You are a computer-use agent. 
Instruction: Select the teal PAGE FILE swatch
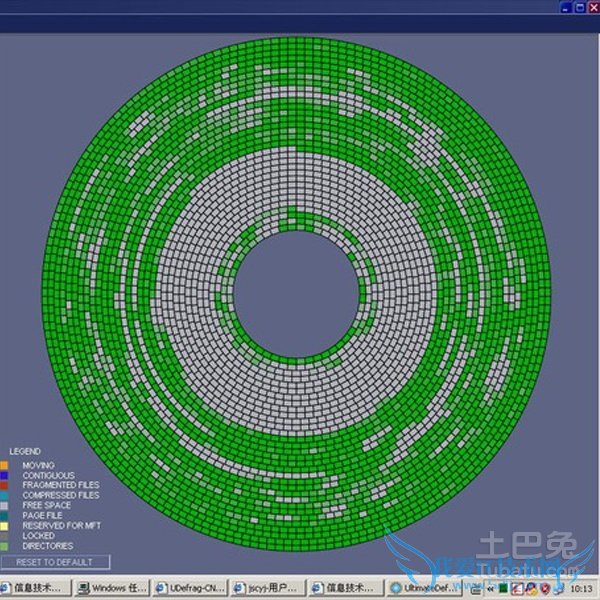(4, 516)
